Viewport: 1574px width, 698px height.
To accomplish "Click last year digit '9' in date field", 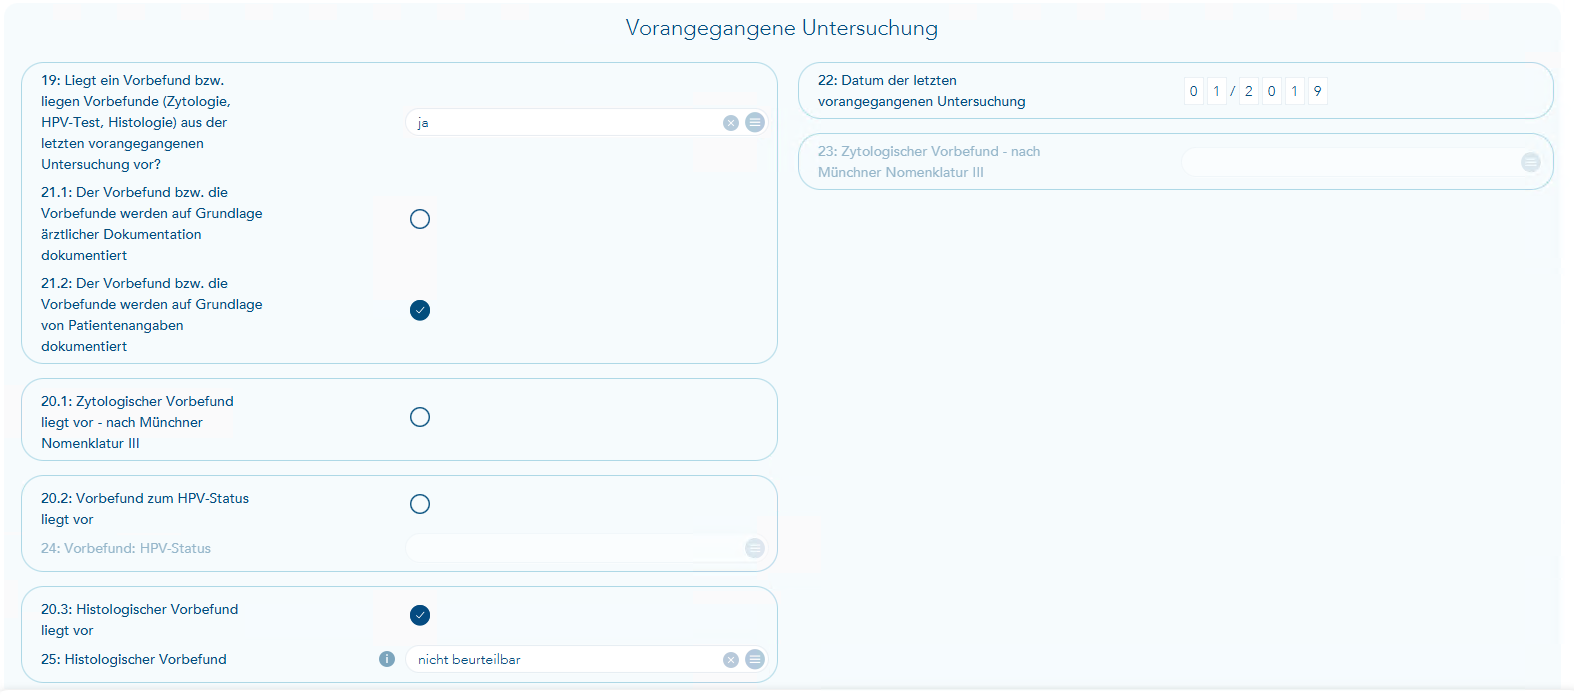I will [1318, 91].
